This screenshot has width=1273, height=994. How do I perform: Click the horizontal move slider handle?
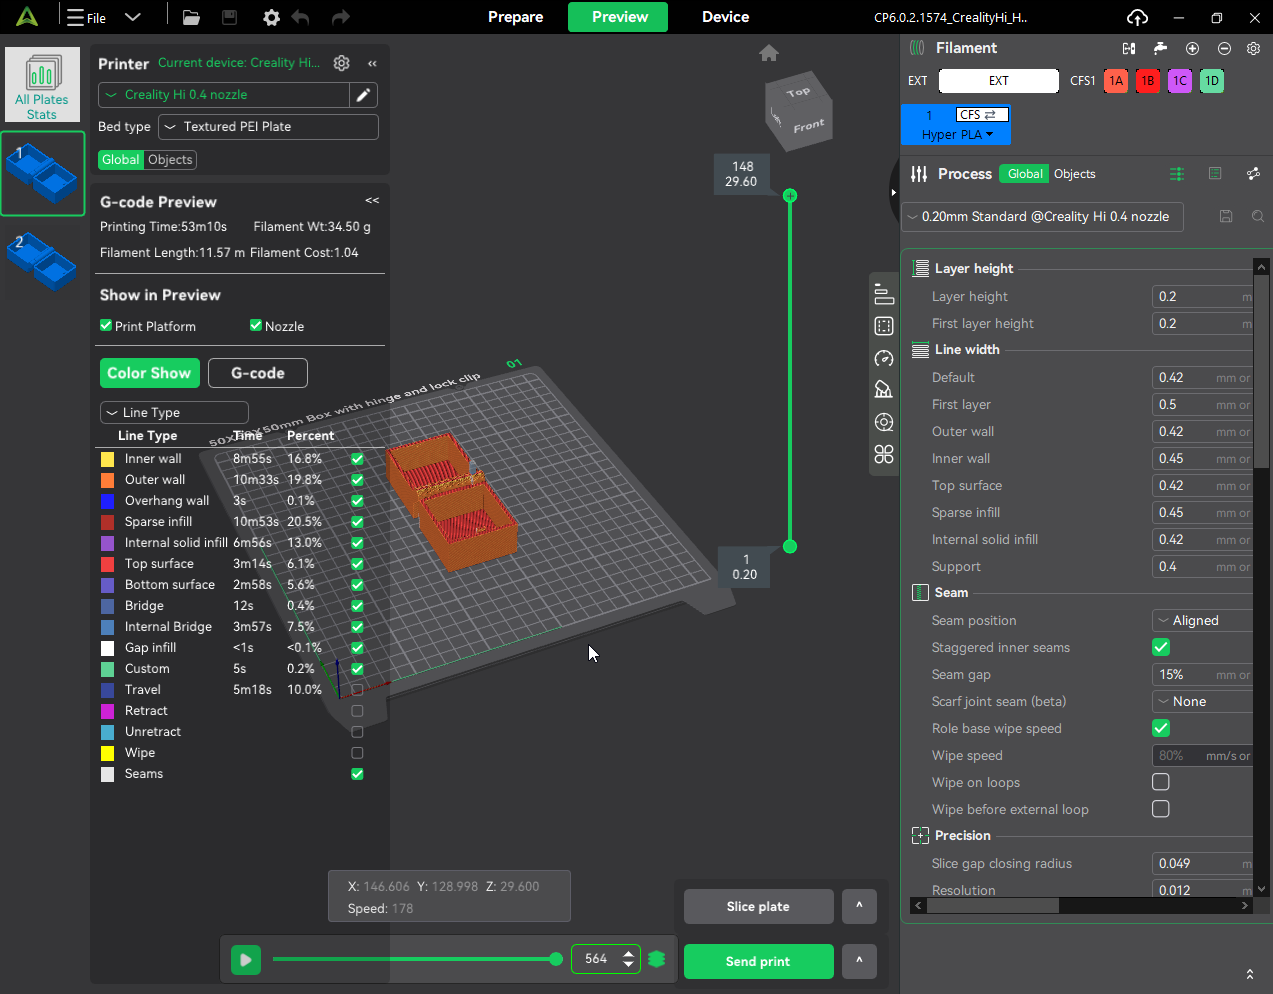(x=556, y=959)
